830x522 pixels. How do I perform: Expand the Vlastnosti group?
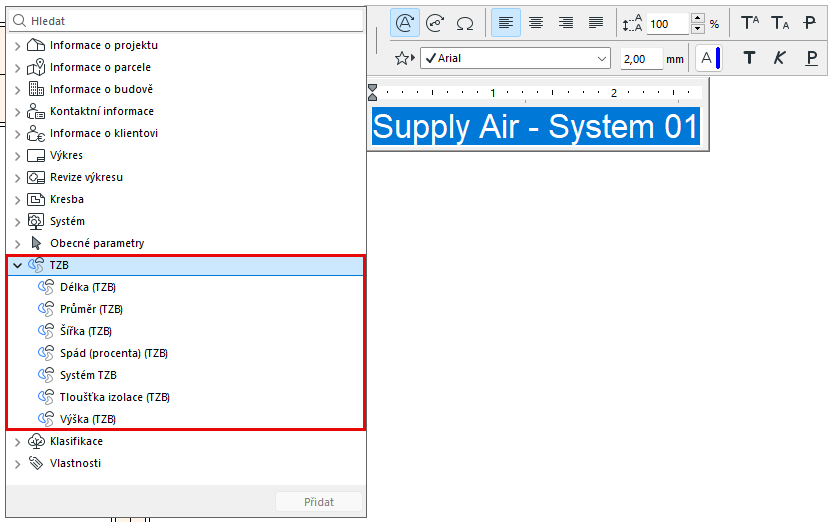tap(17, 464)
